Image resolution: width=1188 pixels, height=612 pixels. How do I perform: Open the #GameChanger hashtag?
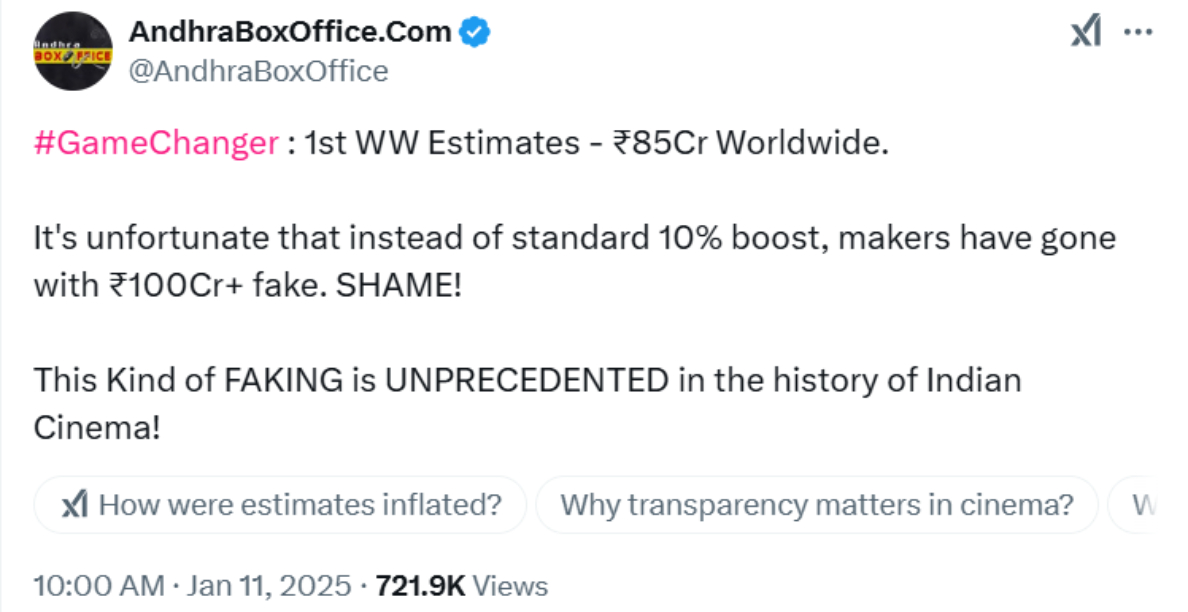157,143
